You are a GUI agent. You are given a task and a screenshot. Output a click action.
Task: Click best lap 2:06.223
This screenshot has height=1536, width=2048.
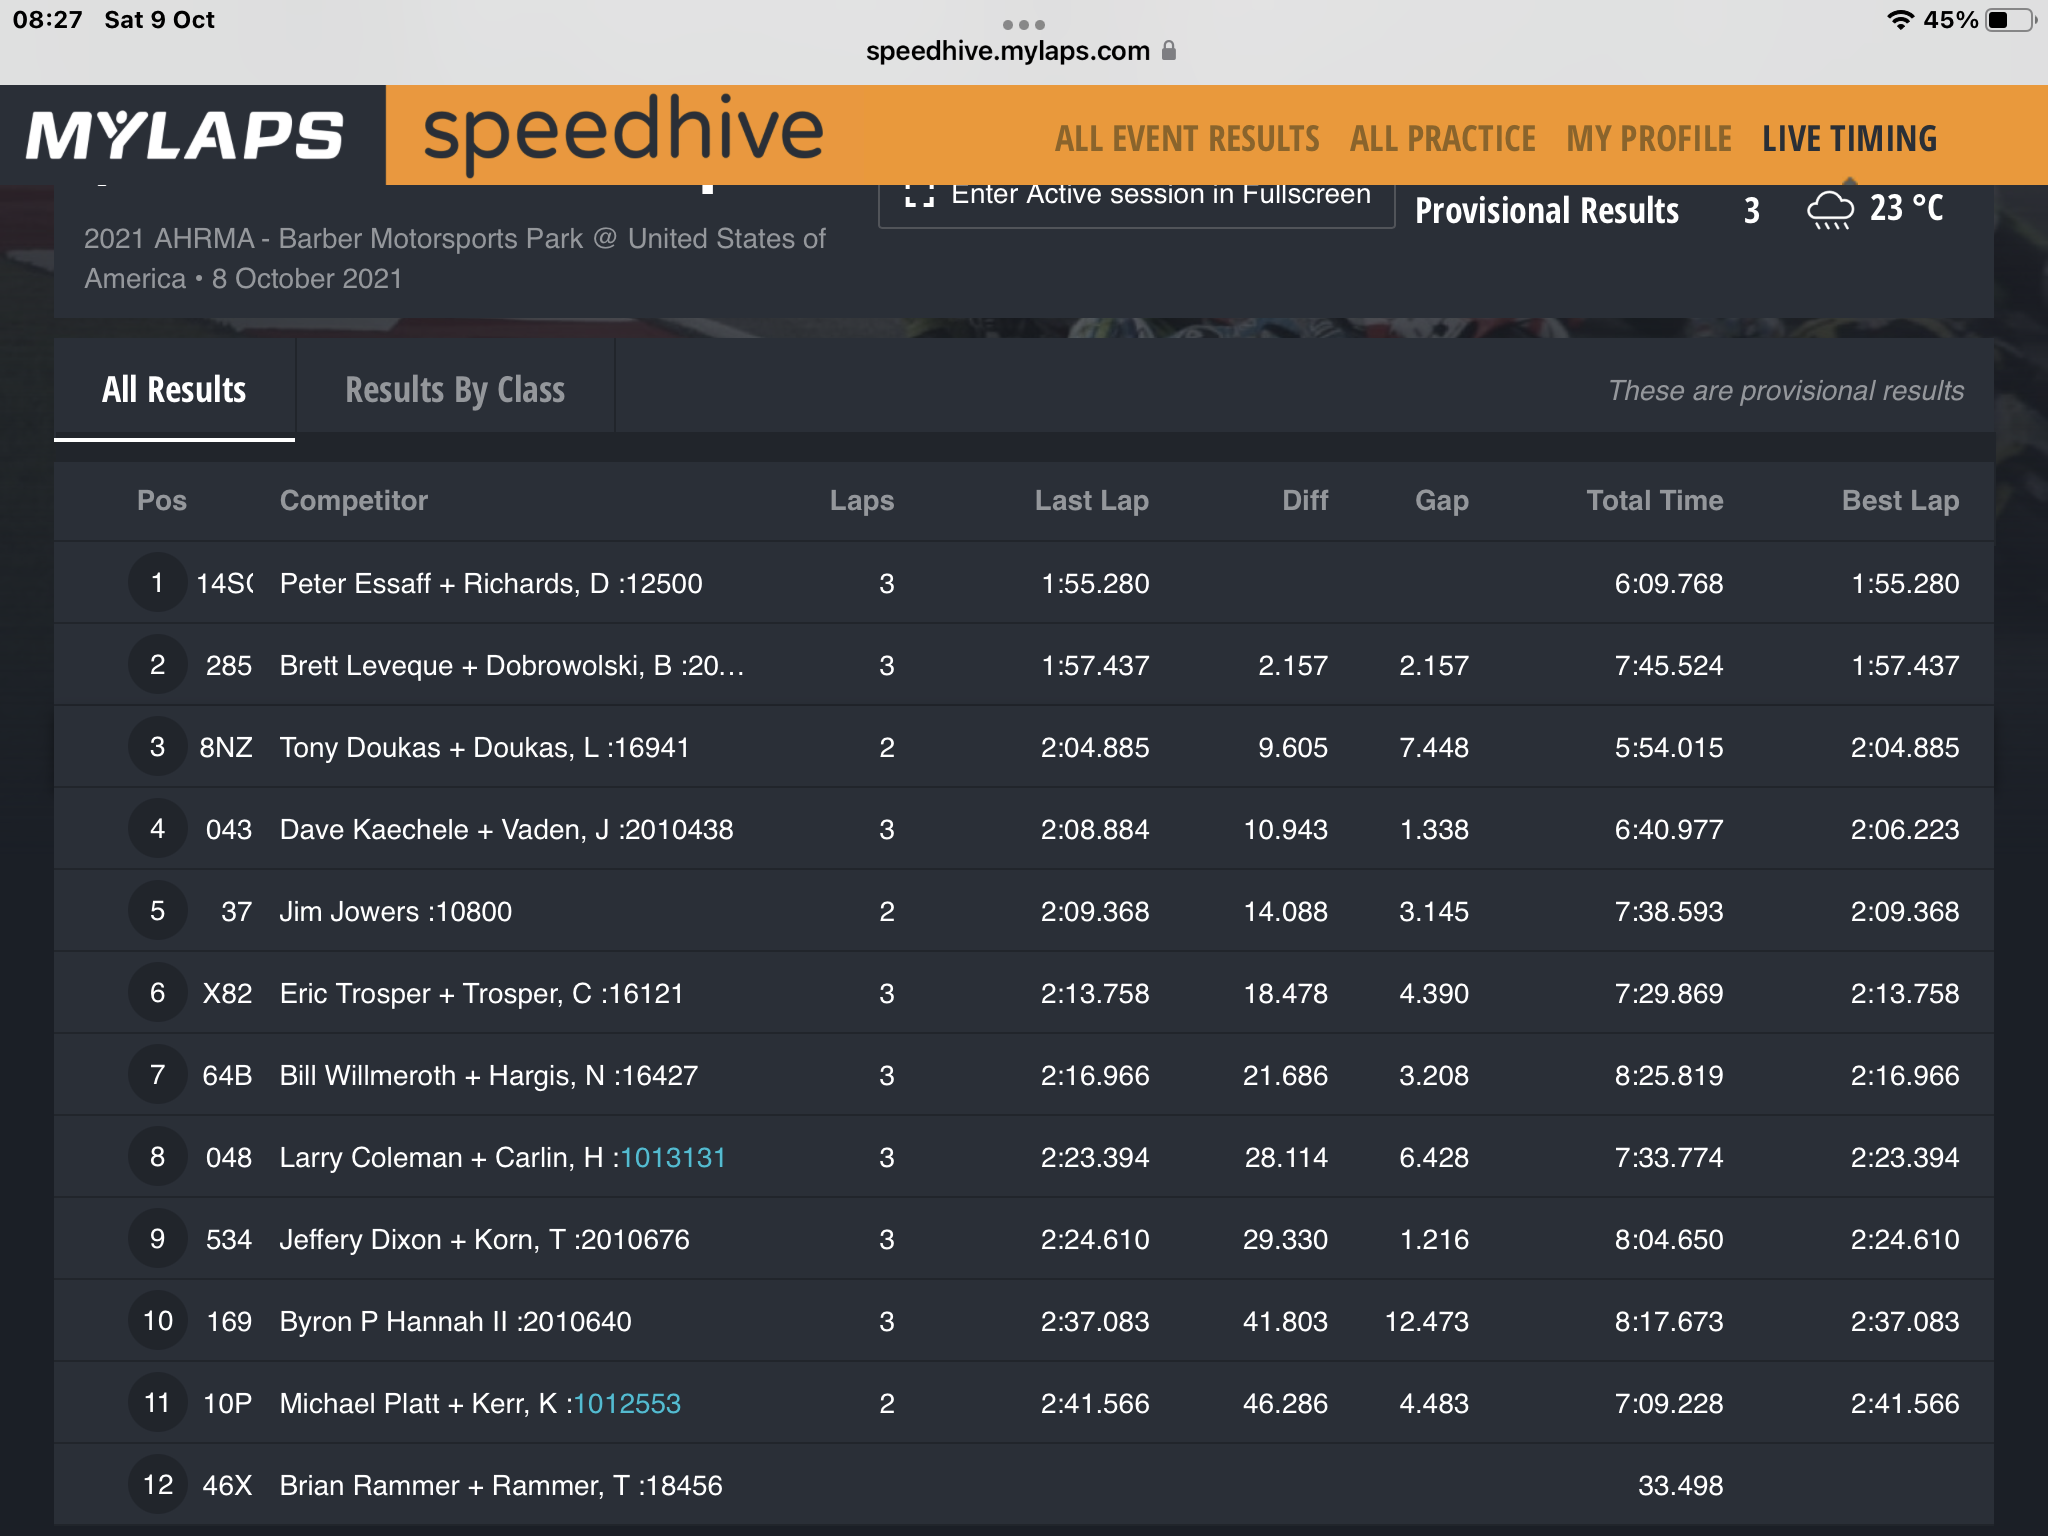(x=1905, y=830)
